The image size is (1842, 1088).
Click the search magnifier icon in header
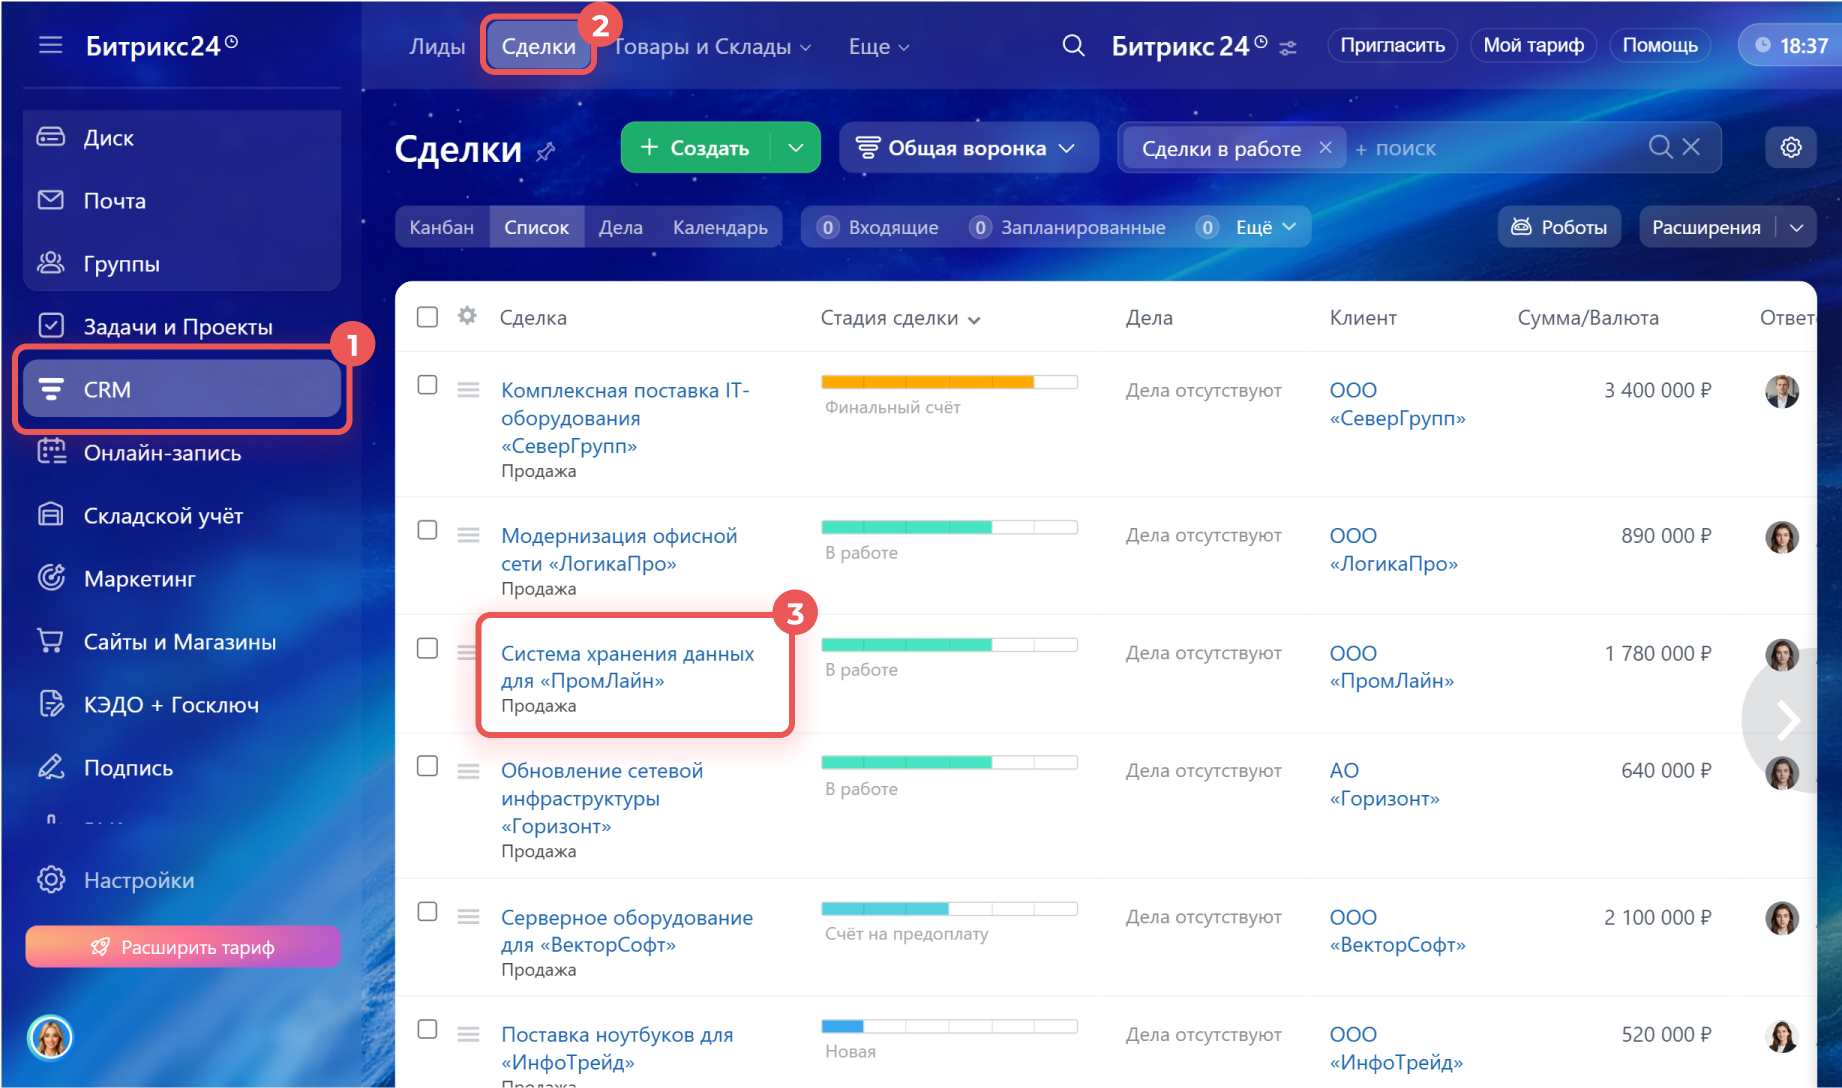(1073, 46)
